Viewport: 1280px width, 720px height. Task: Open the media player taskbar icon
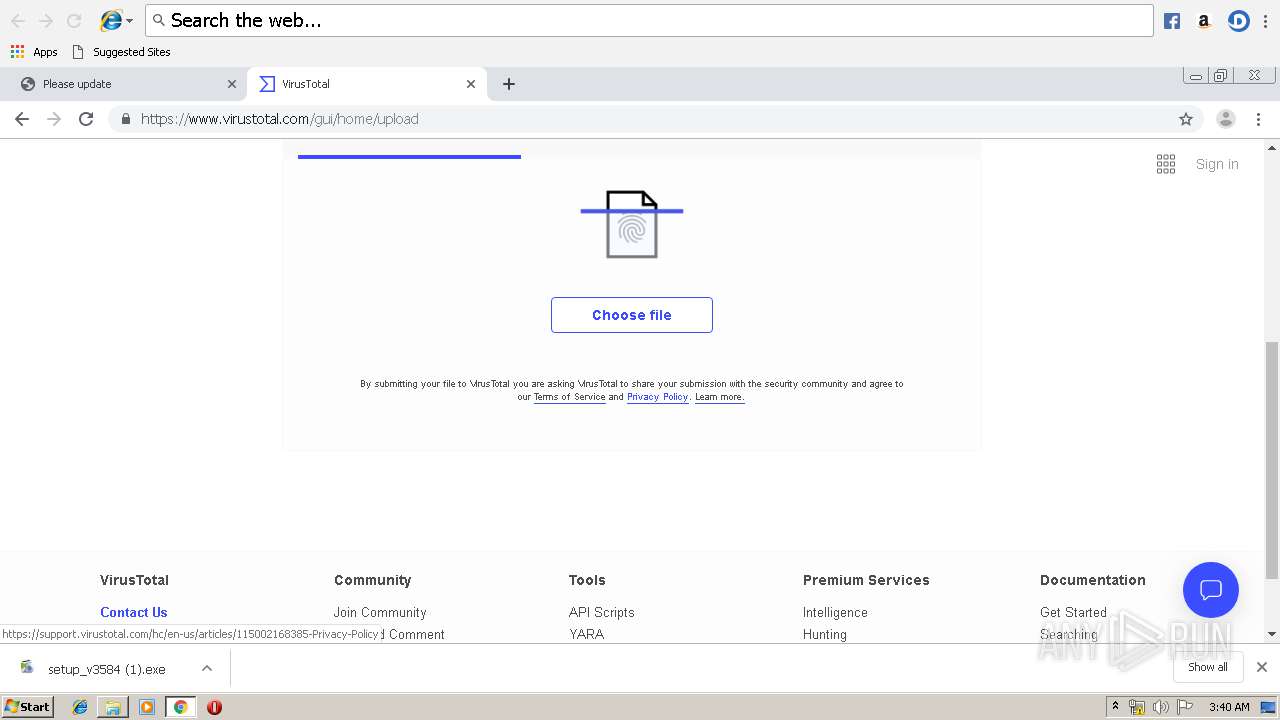pos(147,707)
